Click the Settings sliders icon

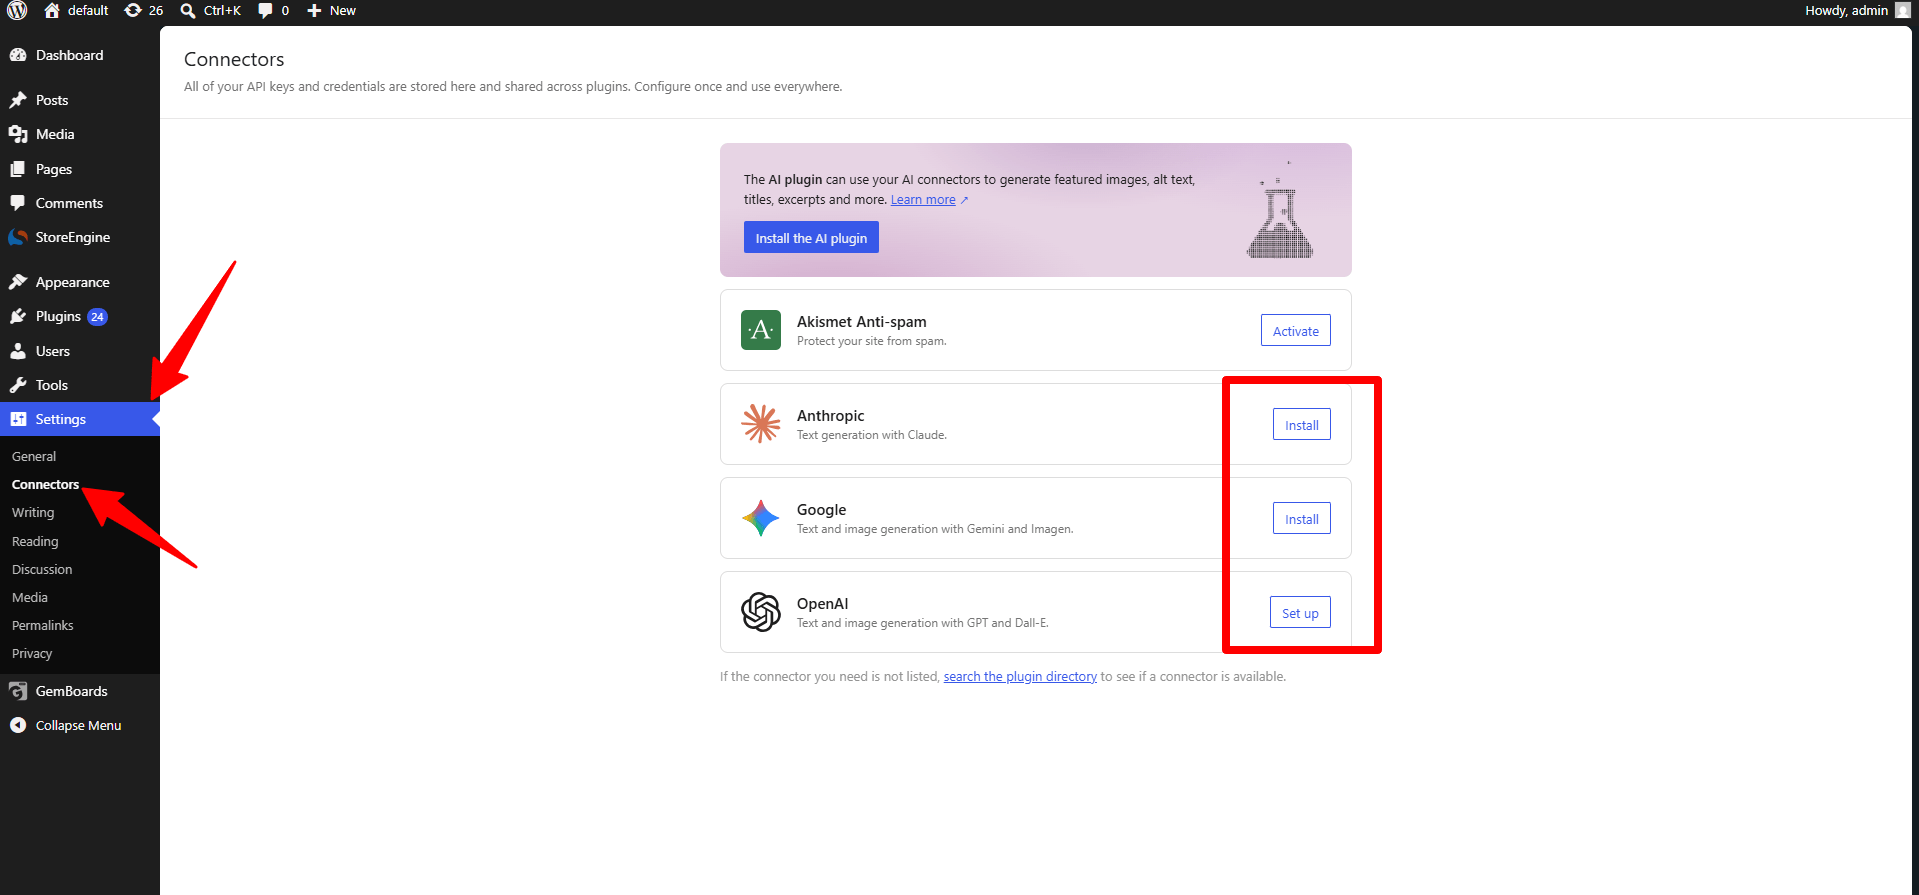pos(18,419)
